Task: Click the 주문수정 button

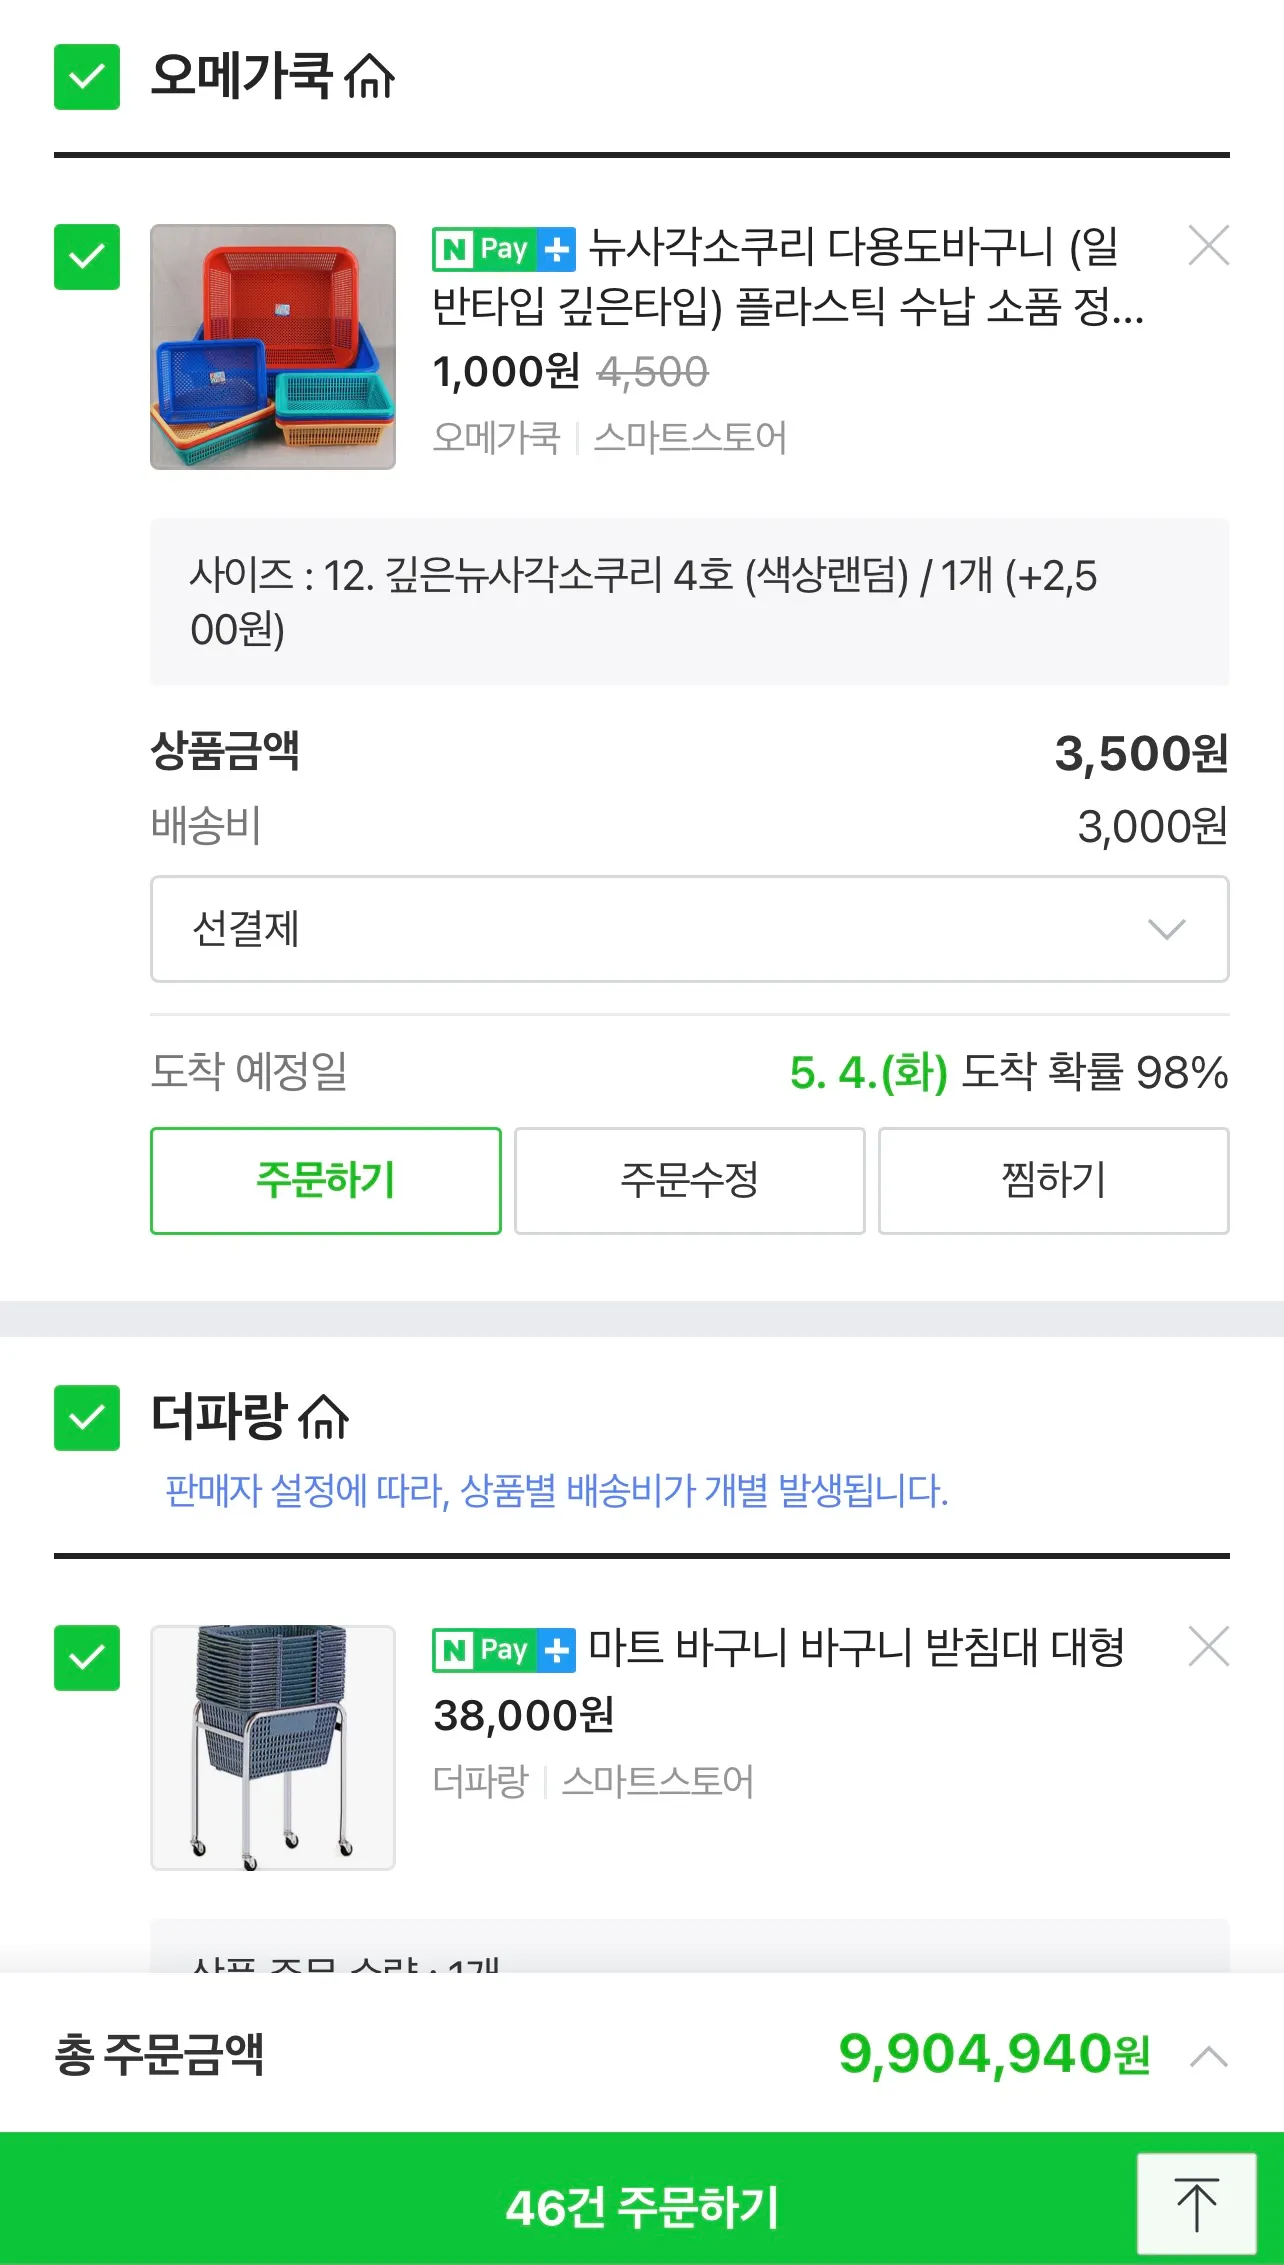Action: [689, 1181]
